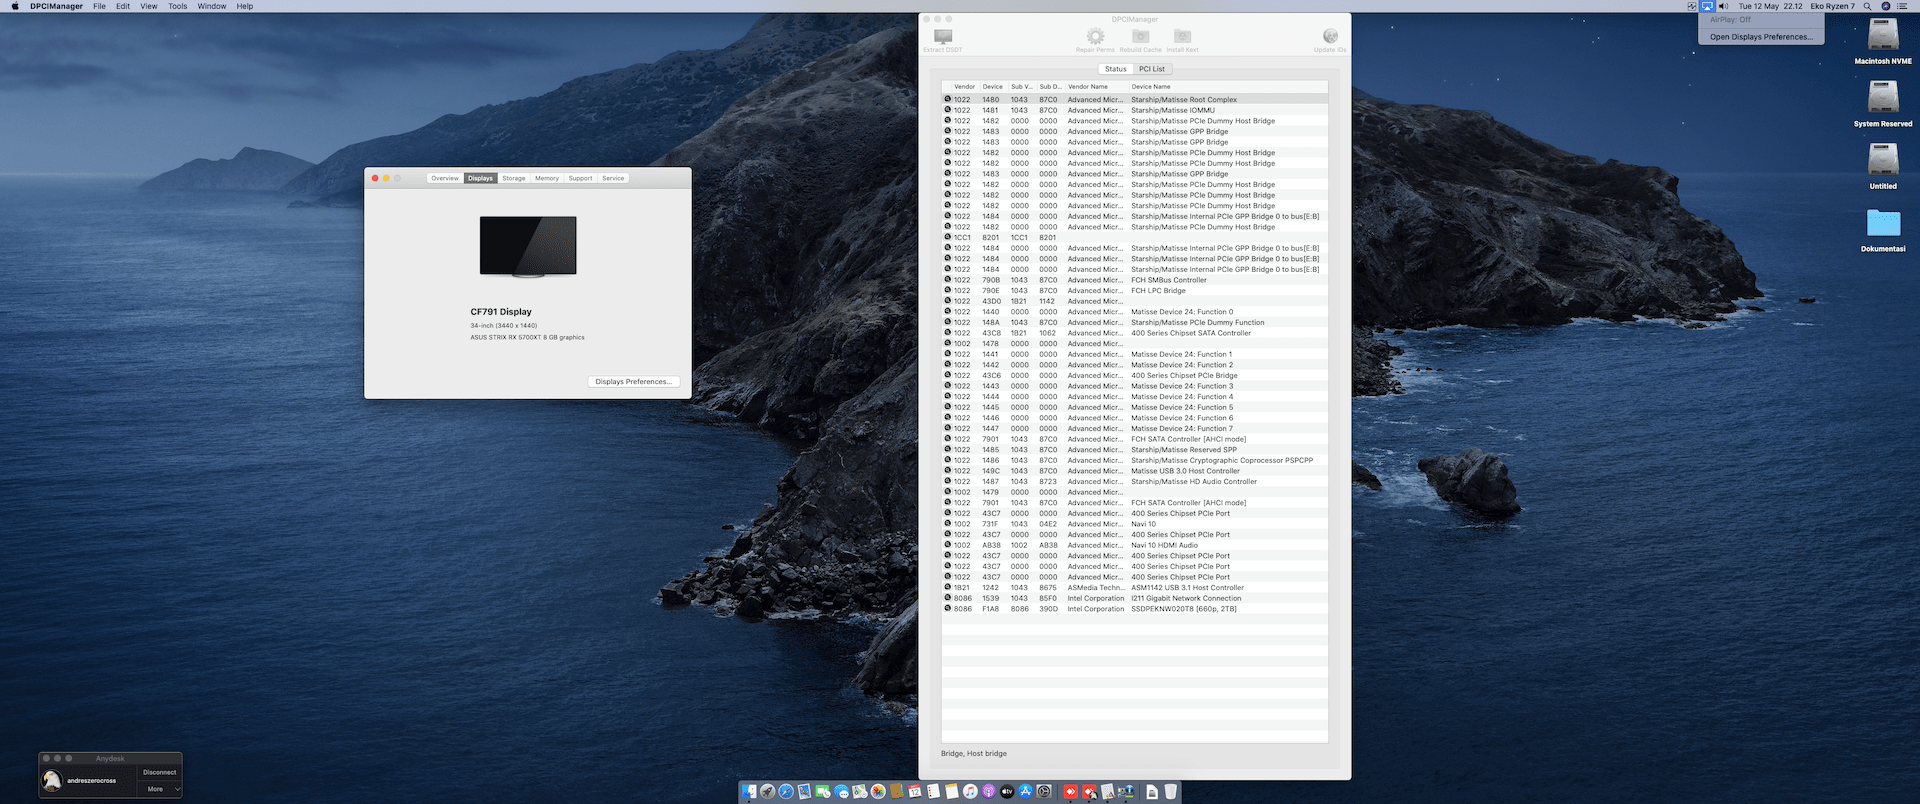Open Photos from the Dock
The height and width of the screenshot is (804, 1920).
click(878, 791)
